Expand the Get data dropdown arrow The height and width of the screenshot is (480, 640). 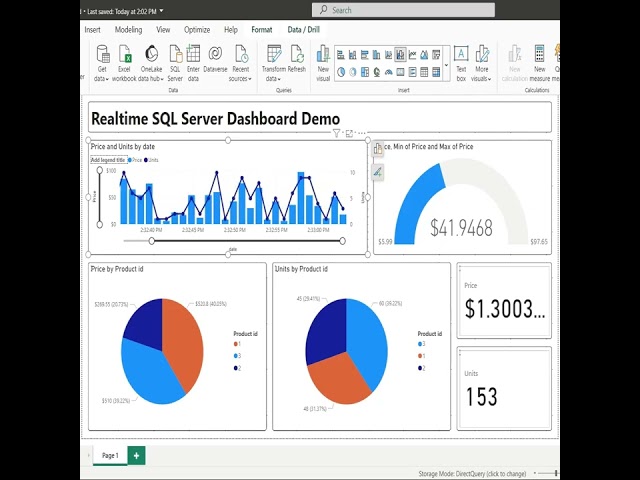[107, 79]
